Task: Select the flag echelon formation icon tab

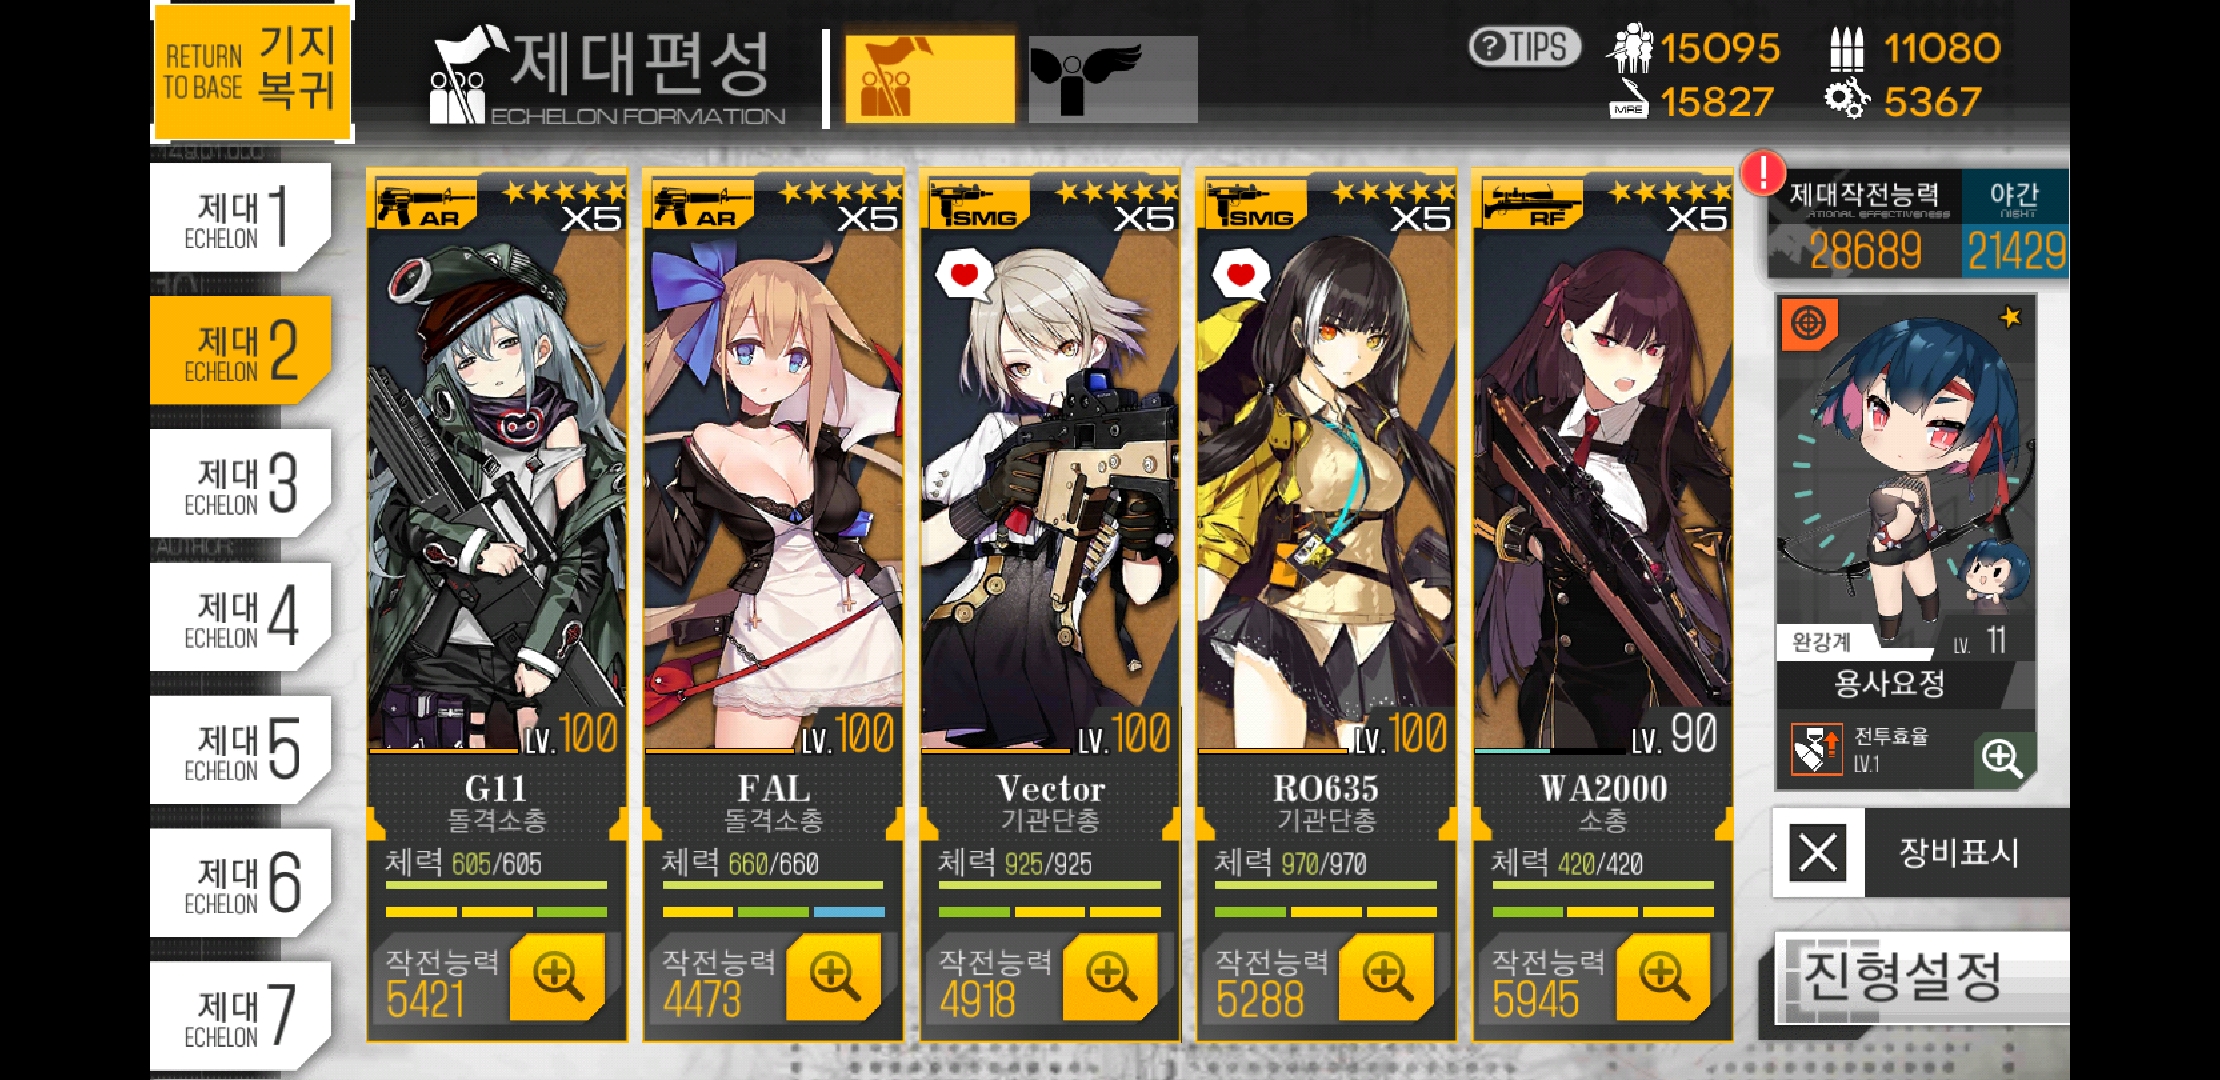Action: point(929,80)
